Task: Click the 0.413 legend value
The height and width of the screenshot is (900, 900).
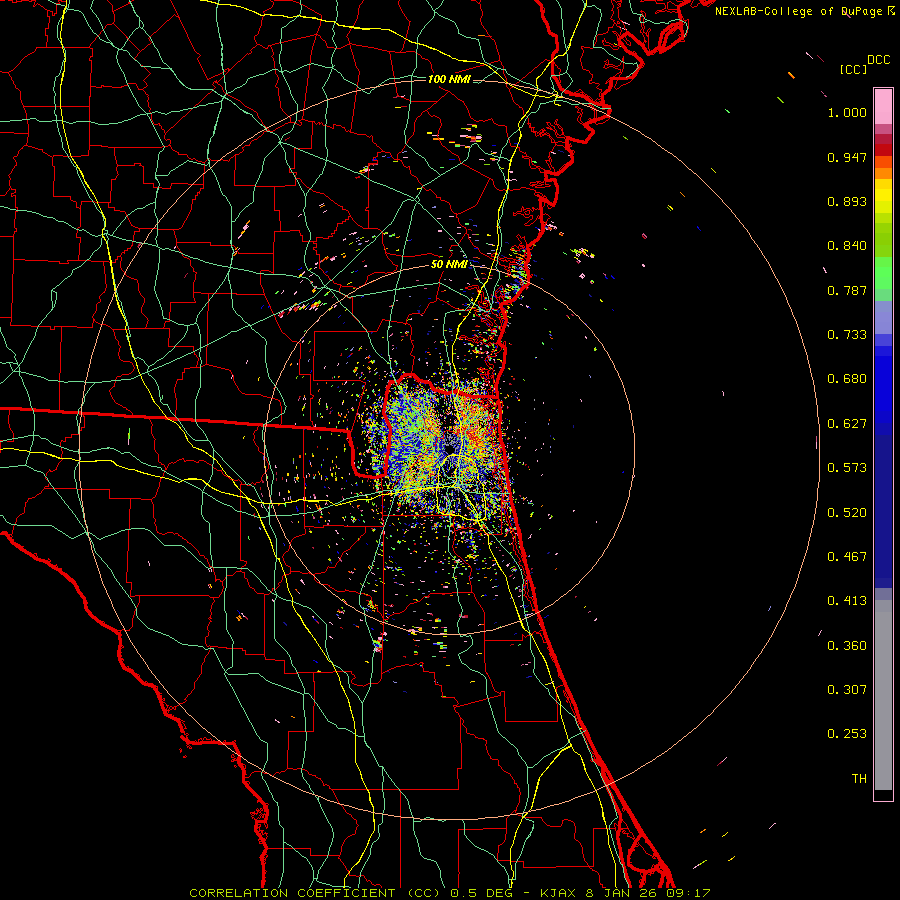Action: point(847,601)
